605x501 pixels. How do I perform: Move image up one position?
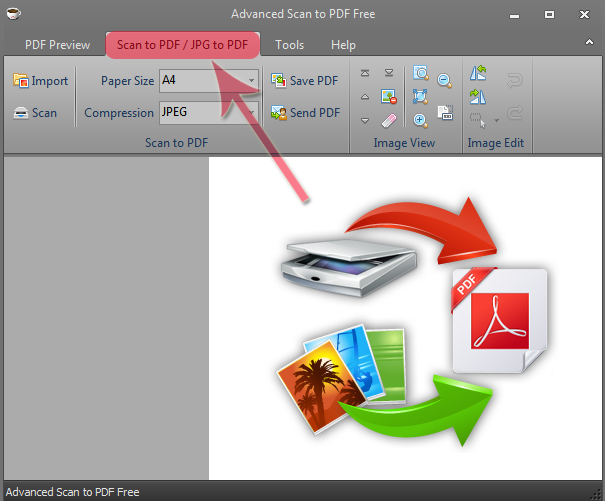[x=365, y=96]
